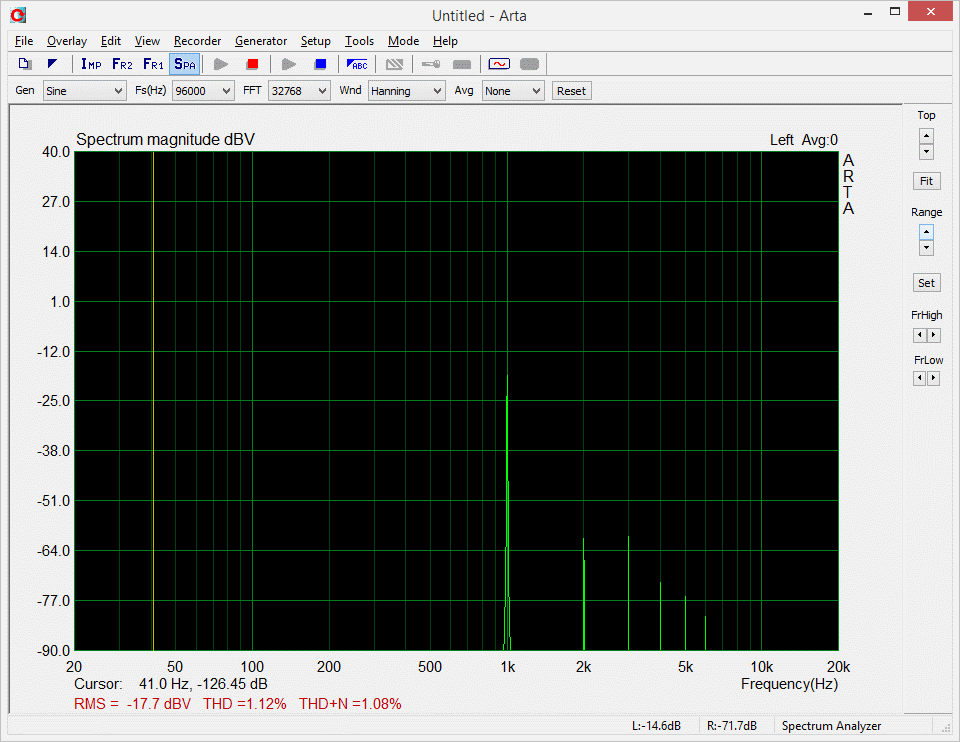Open the Mode menu
Image resolution: width=960 pixels, height=742 pixels.
coord(403,41)
